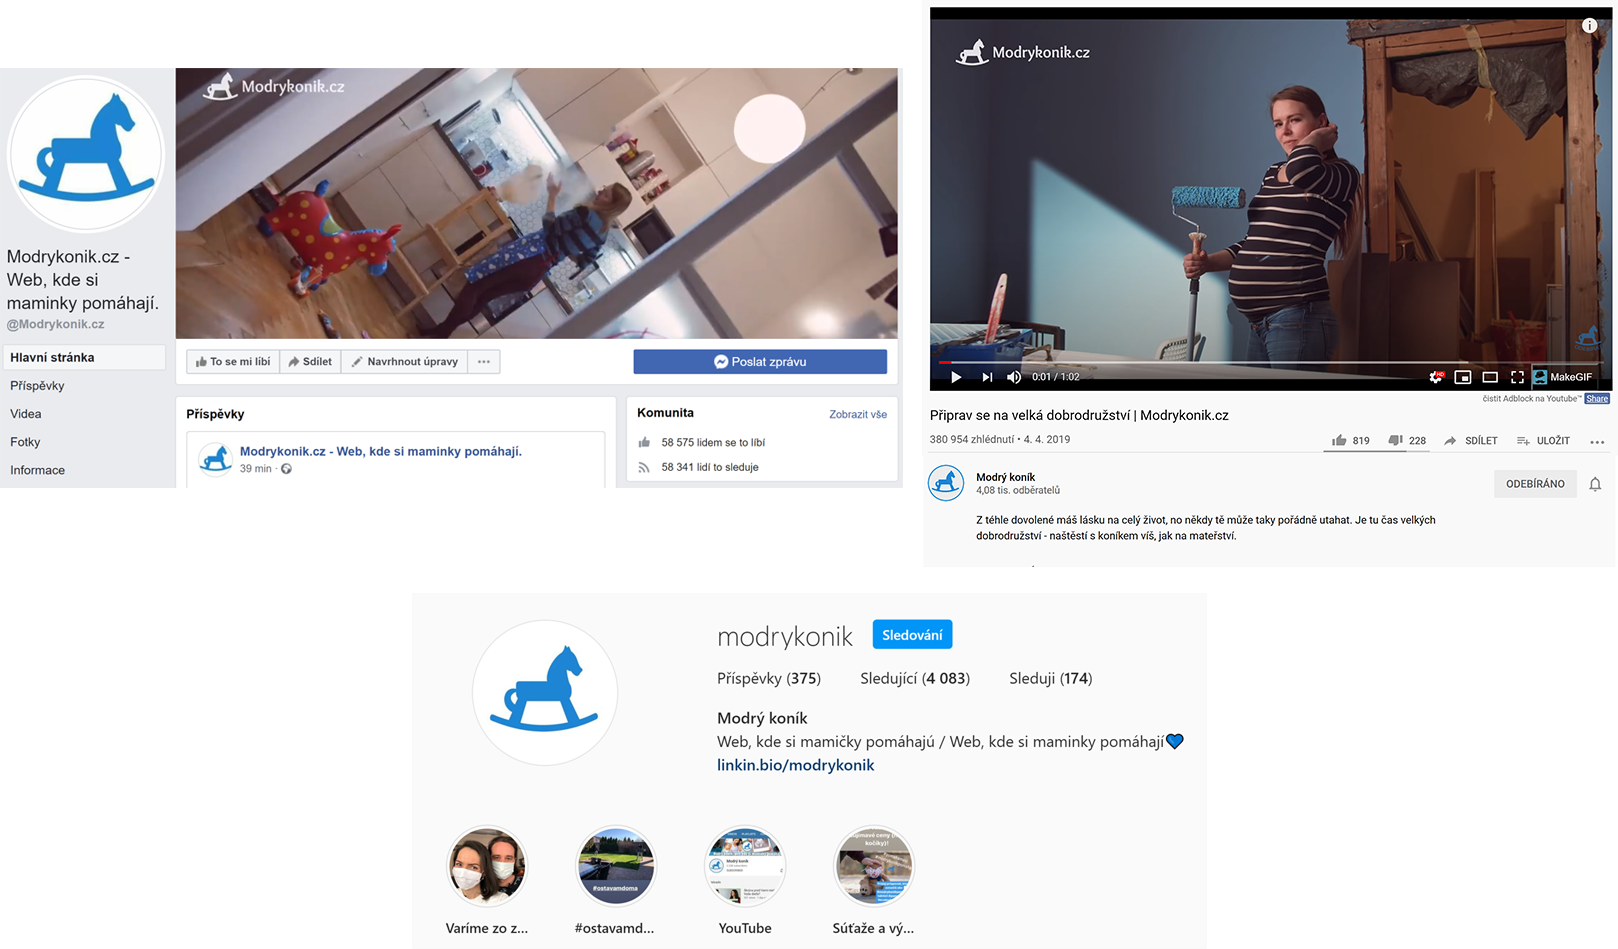Open Modrý koník channel name link
The width and height of the screenshot is (1618, 949).
click(1005, 477)
